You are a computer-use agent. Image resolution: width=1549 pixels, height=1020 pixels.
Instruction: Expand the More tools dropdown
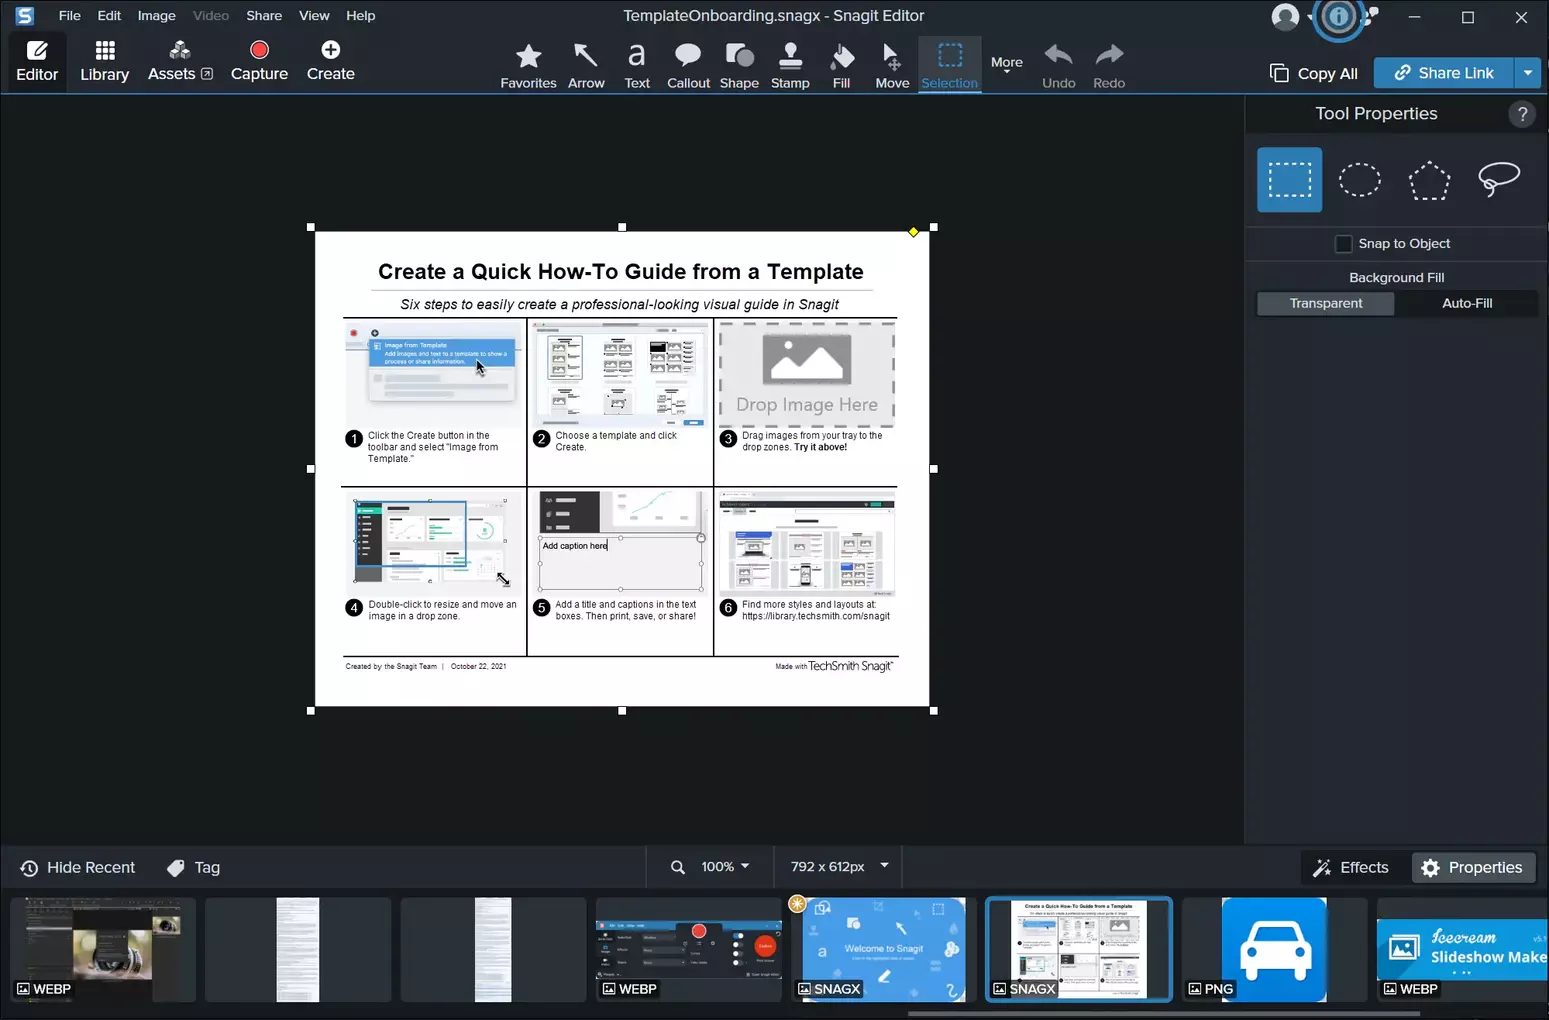[x=1006, y=65]
